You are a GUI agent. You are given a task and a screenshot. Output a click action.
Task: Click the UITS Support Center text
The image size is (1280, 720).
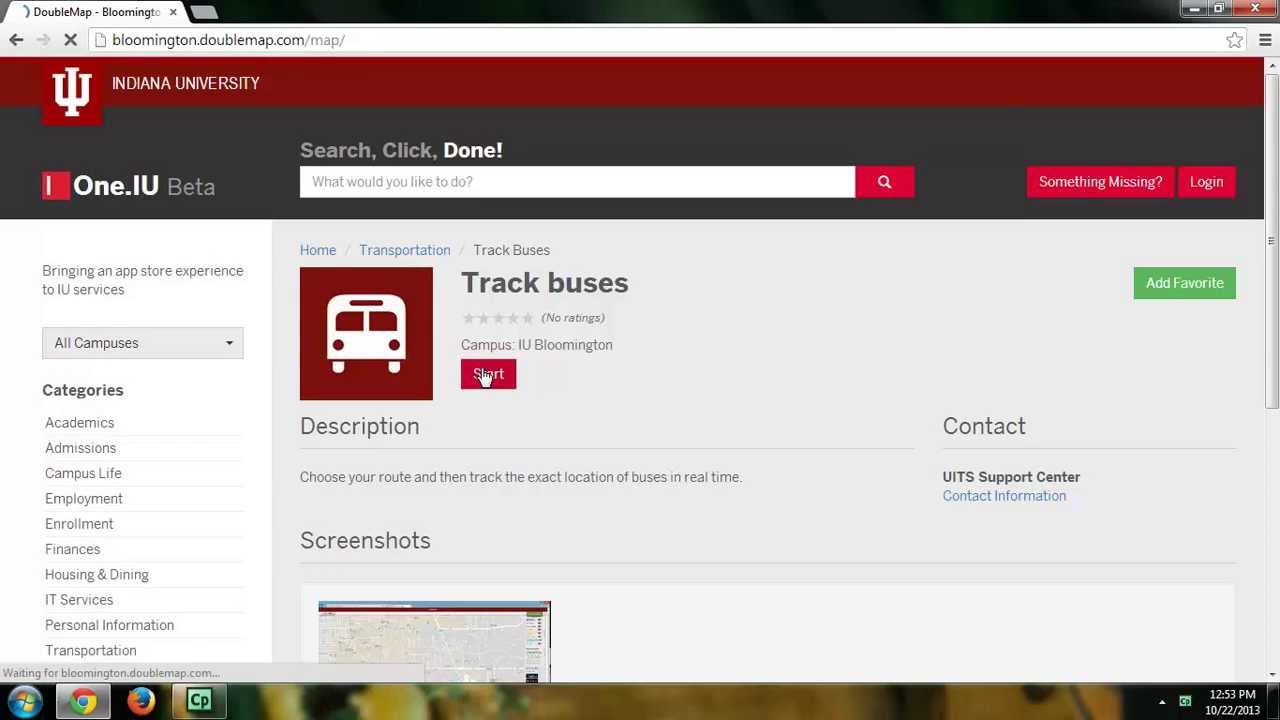click(1011, 477)
